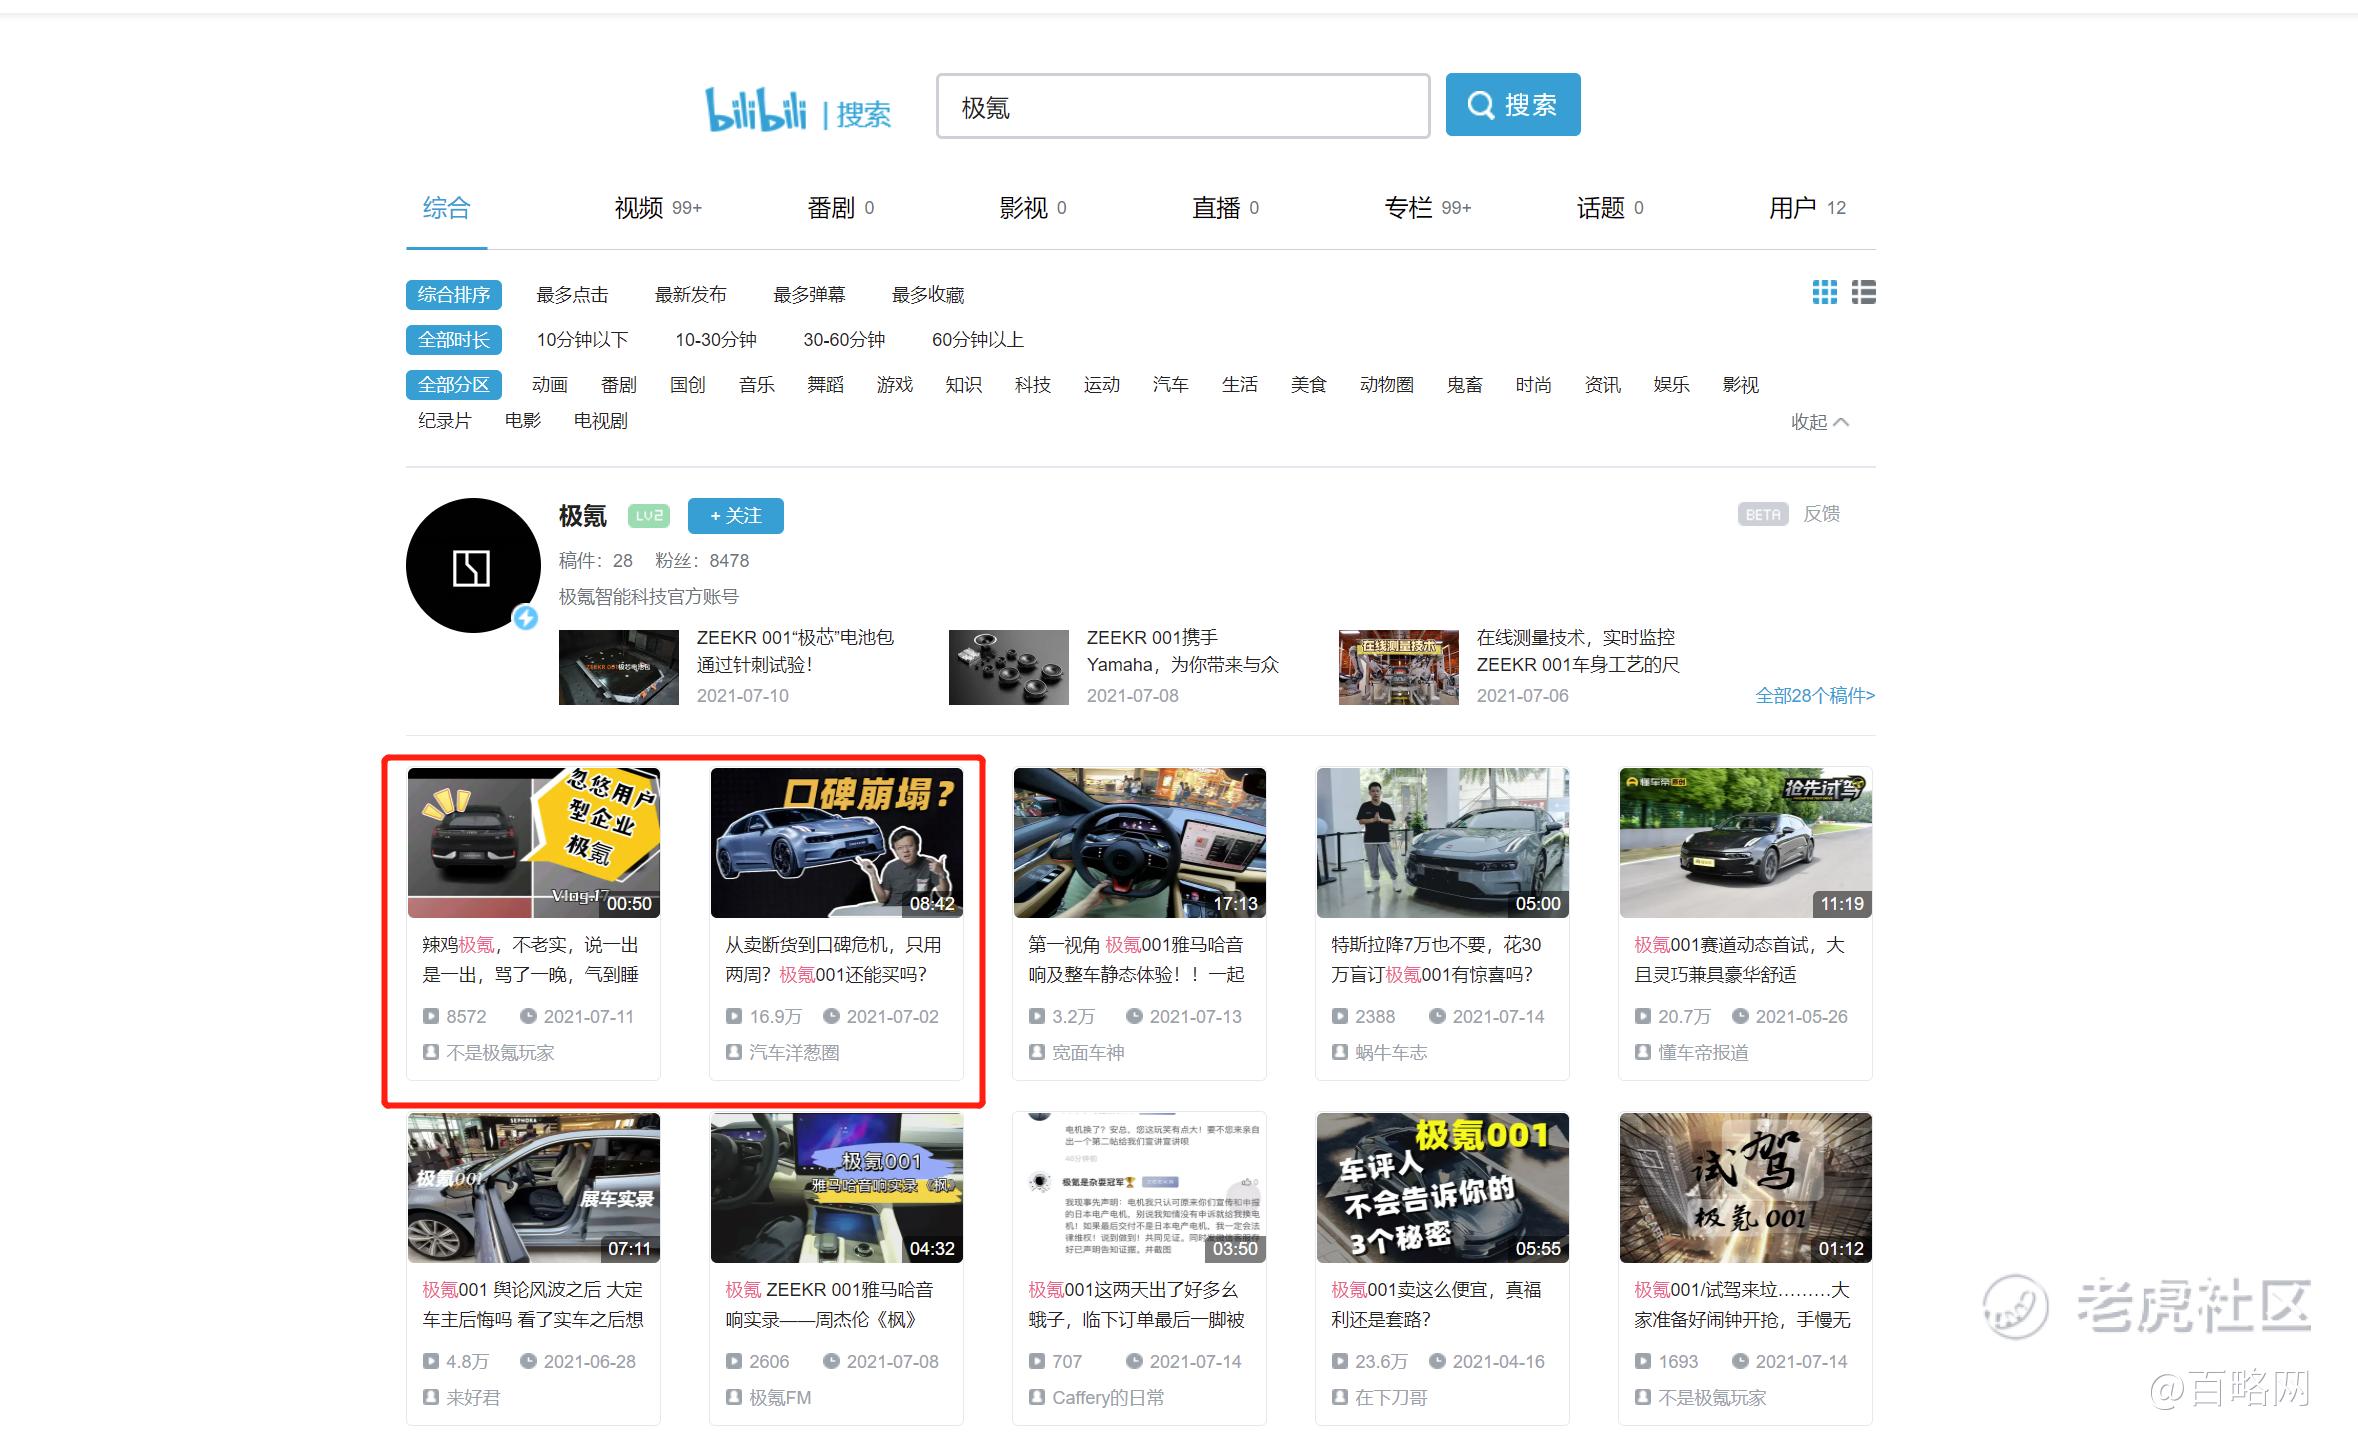Follow 极氪 with the 关注 button
The width and height of the screenshot is (2358, 1442).
pyautogui.click(x=735, y=516)
